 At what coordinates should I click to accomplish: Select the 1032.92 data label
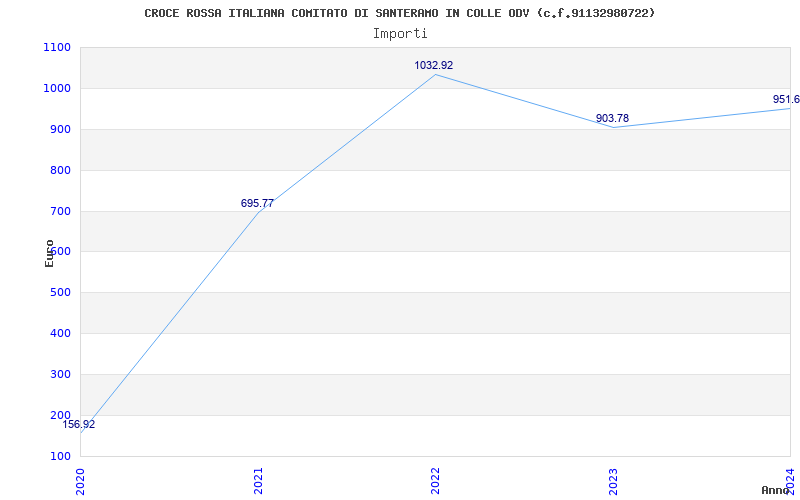[x=434, y=65]
